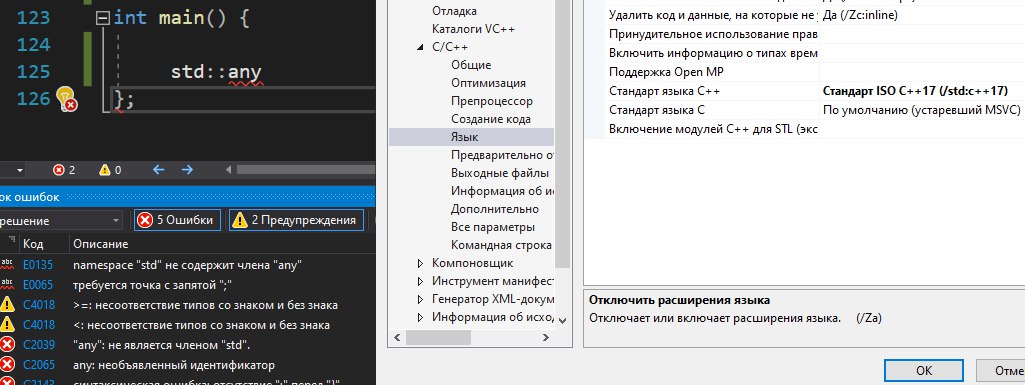1025x385 pixels.
Task: Open the Стандарт языка C value dropdown
Action: click(922, 110)
